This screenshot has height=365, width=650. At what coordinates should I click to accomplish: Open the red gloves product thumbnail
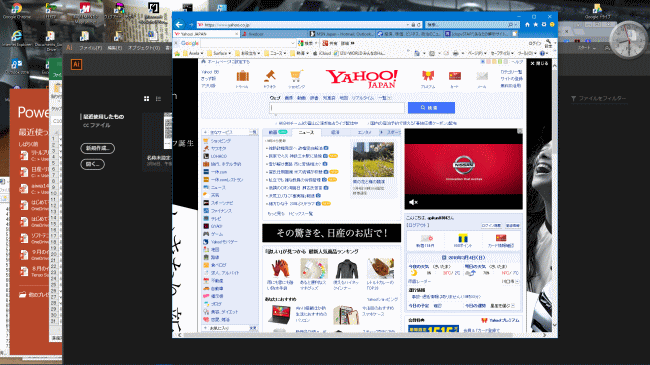[x=280, y=268]
